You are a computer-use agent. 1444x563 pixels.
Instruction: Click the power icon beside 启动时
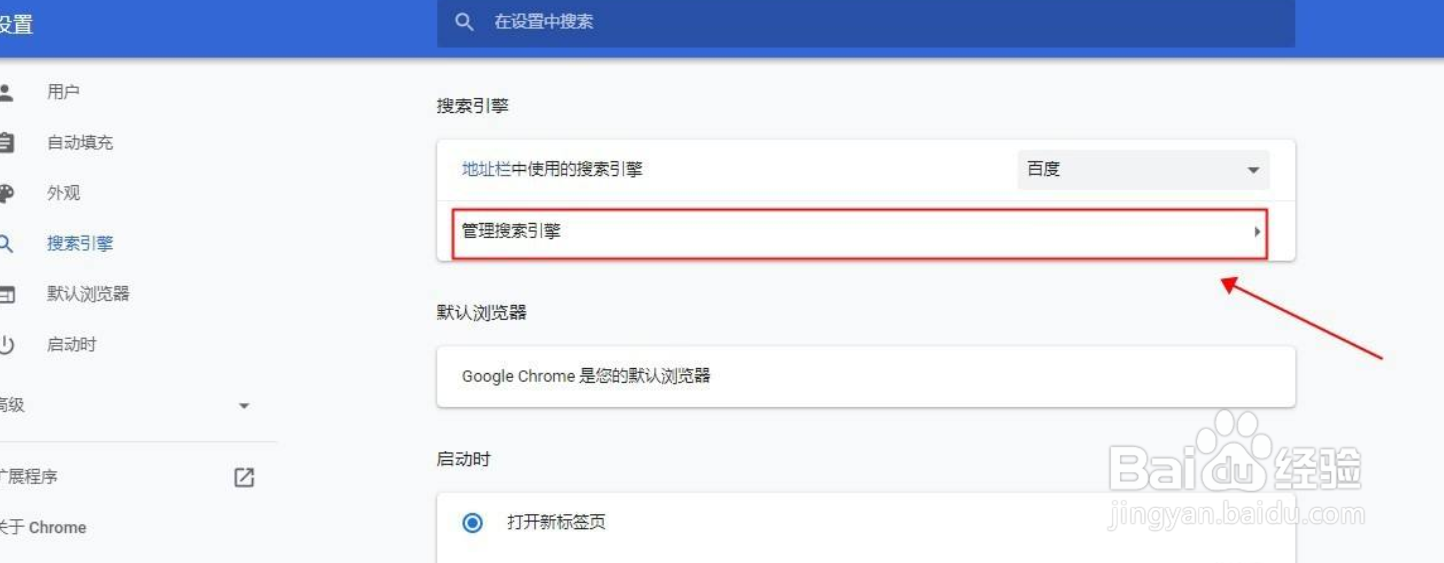(x=6, y=344)
